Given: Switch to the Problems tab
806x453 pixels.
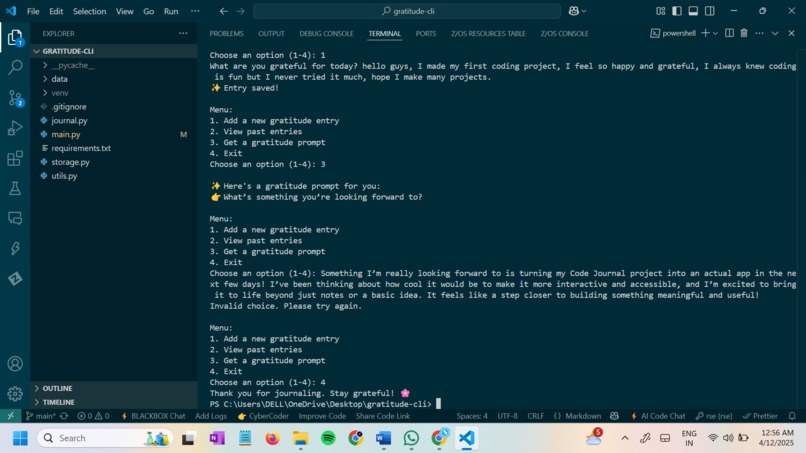Looking at the screenshot, I should pos(226,33).
